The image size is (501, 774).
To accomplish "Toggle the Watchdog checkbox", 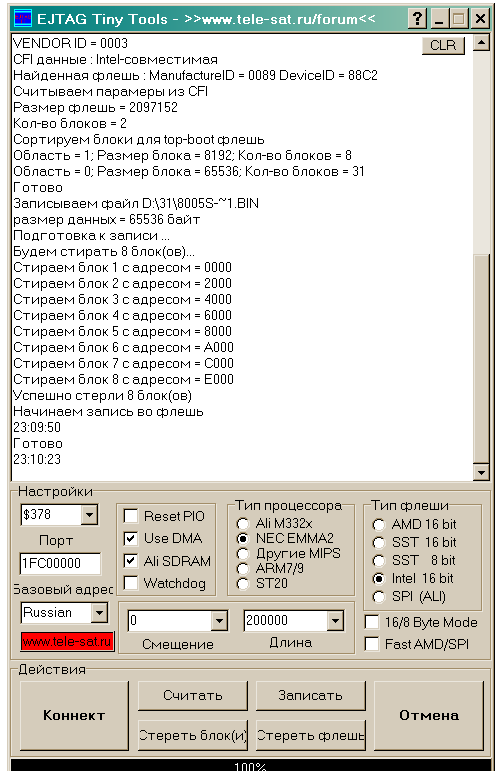I will tap(131, 583).
